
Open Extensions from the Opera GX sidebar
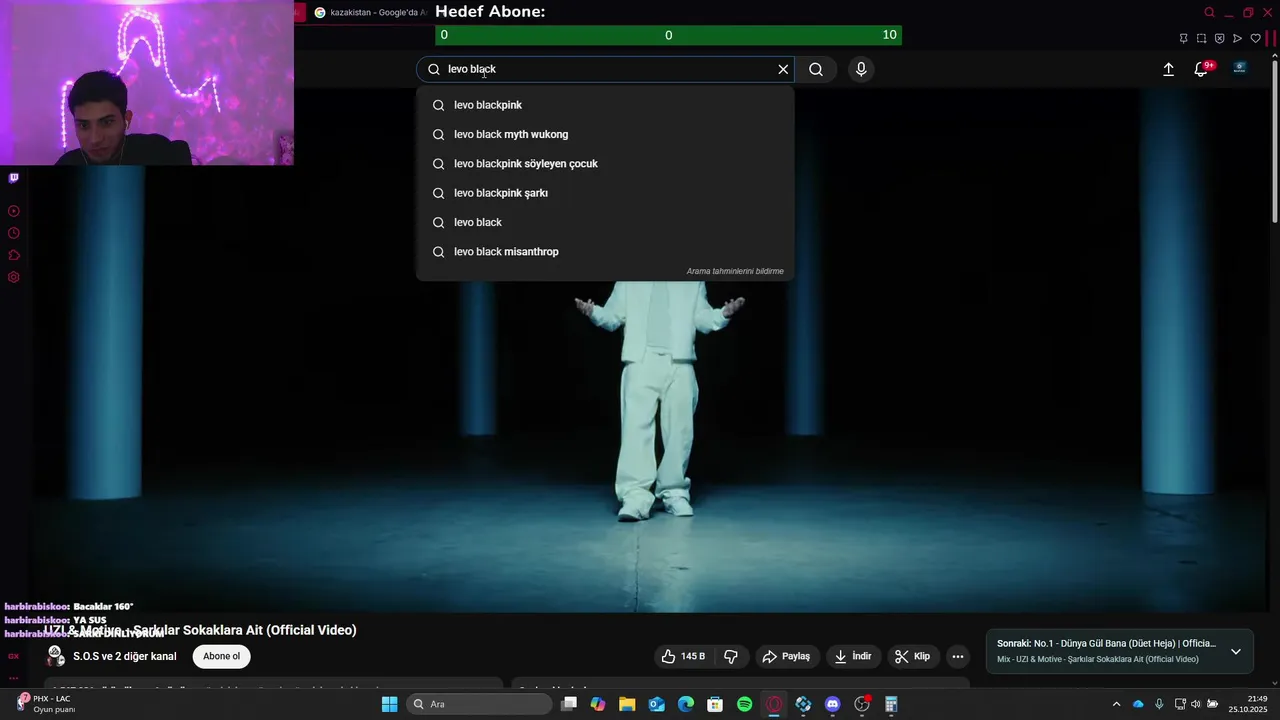click(14, 255)
